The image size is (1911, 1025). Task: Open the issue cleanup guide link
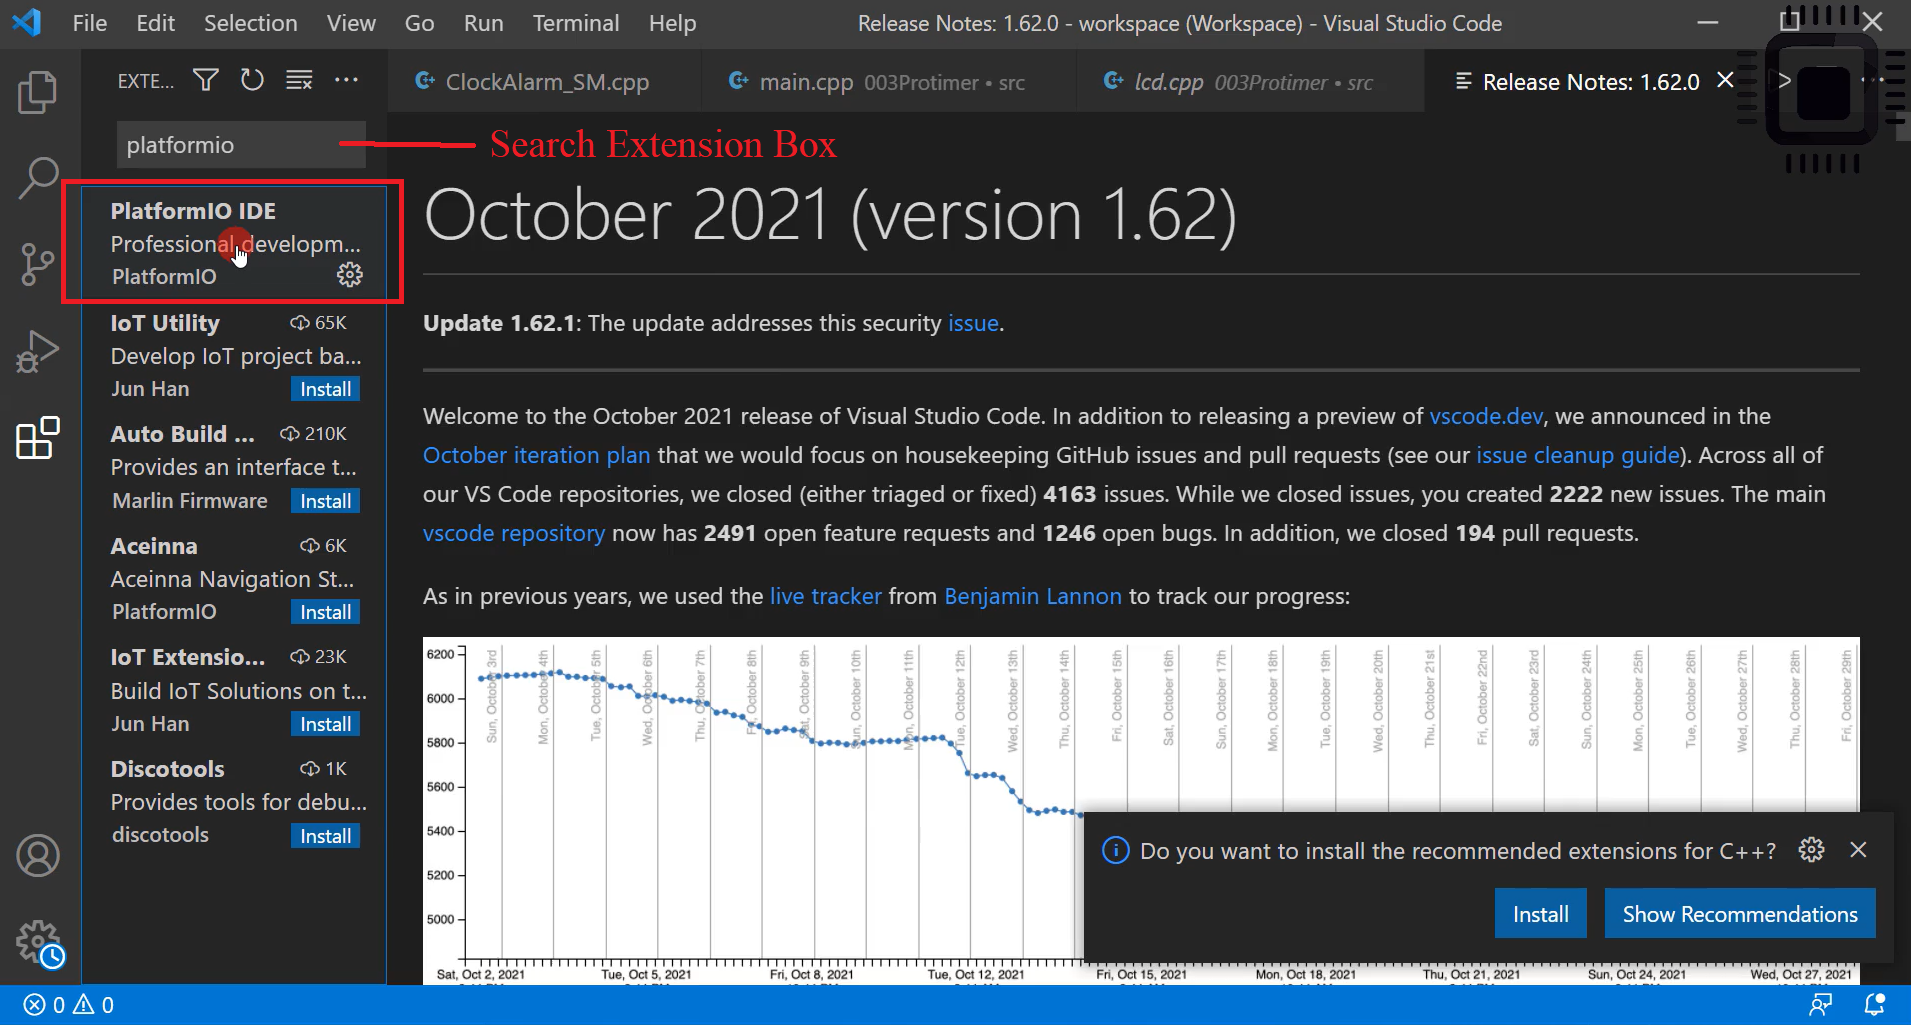pyautogui.click(x=1578, y=455)
